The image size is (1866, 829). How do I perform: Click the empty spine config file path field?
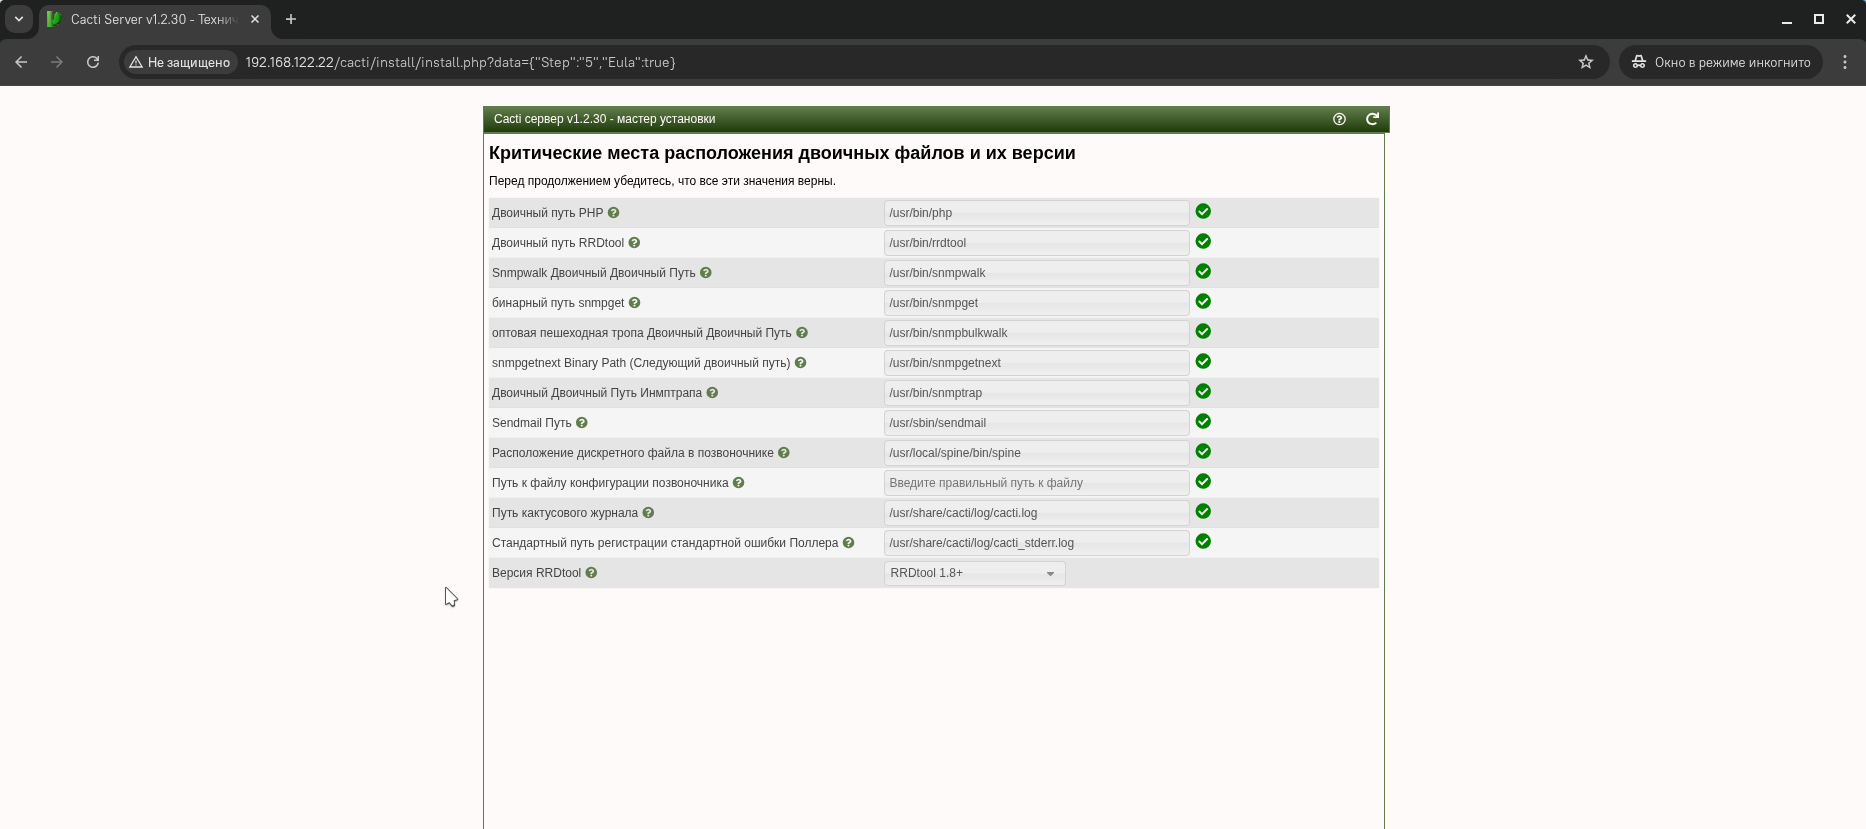pyautogui.click(x=1036, y=483)
